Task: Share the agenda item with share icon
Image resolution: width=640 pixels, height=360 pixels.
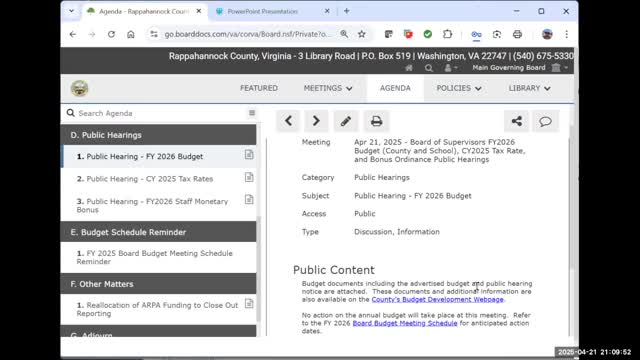Action: click(516, 121)
